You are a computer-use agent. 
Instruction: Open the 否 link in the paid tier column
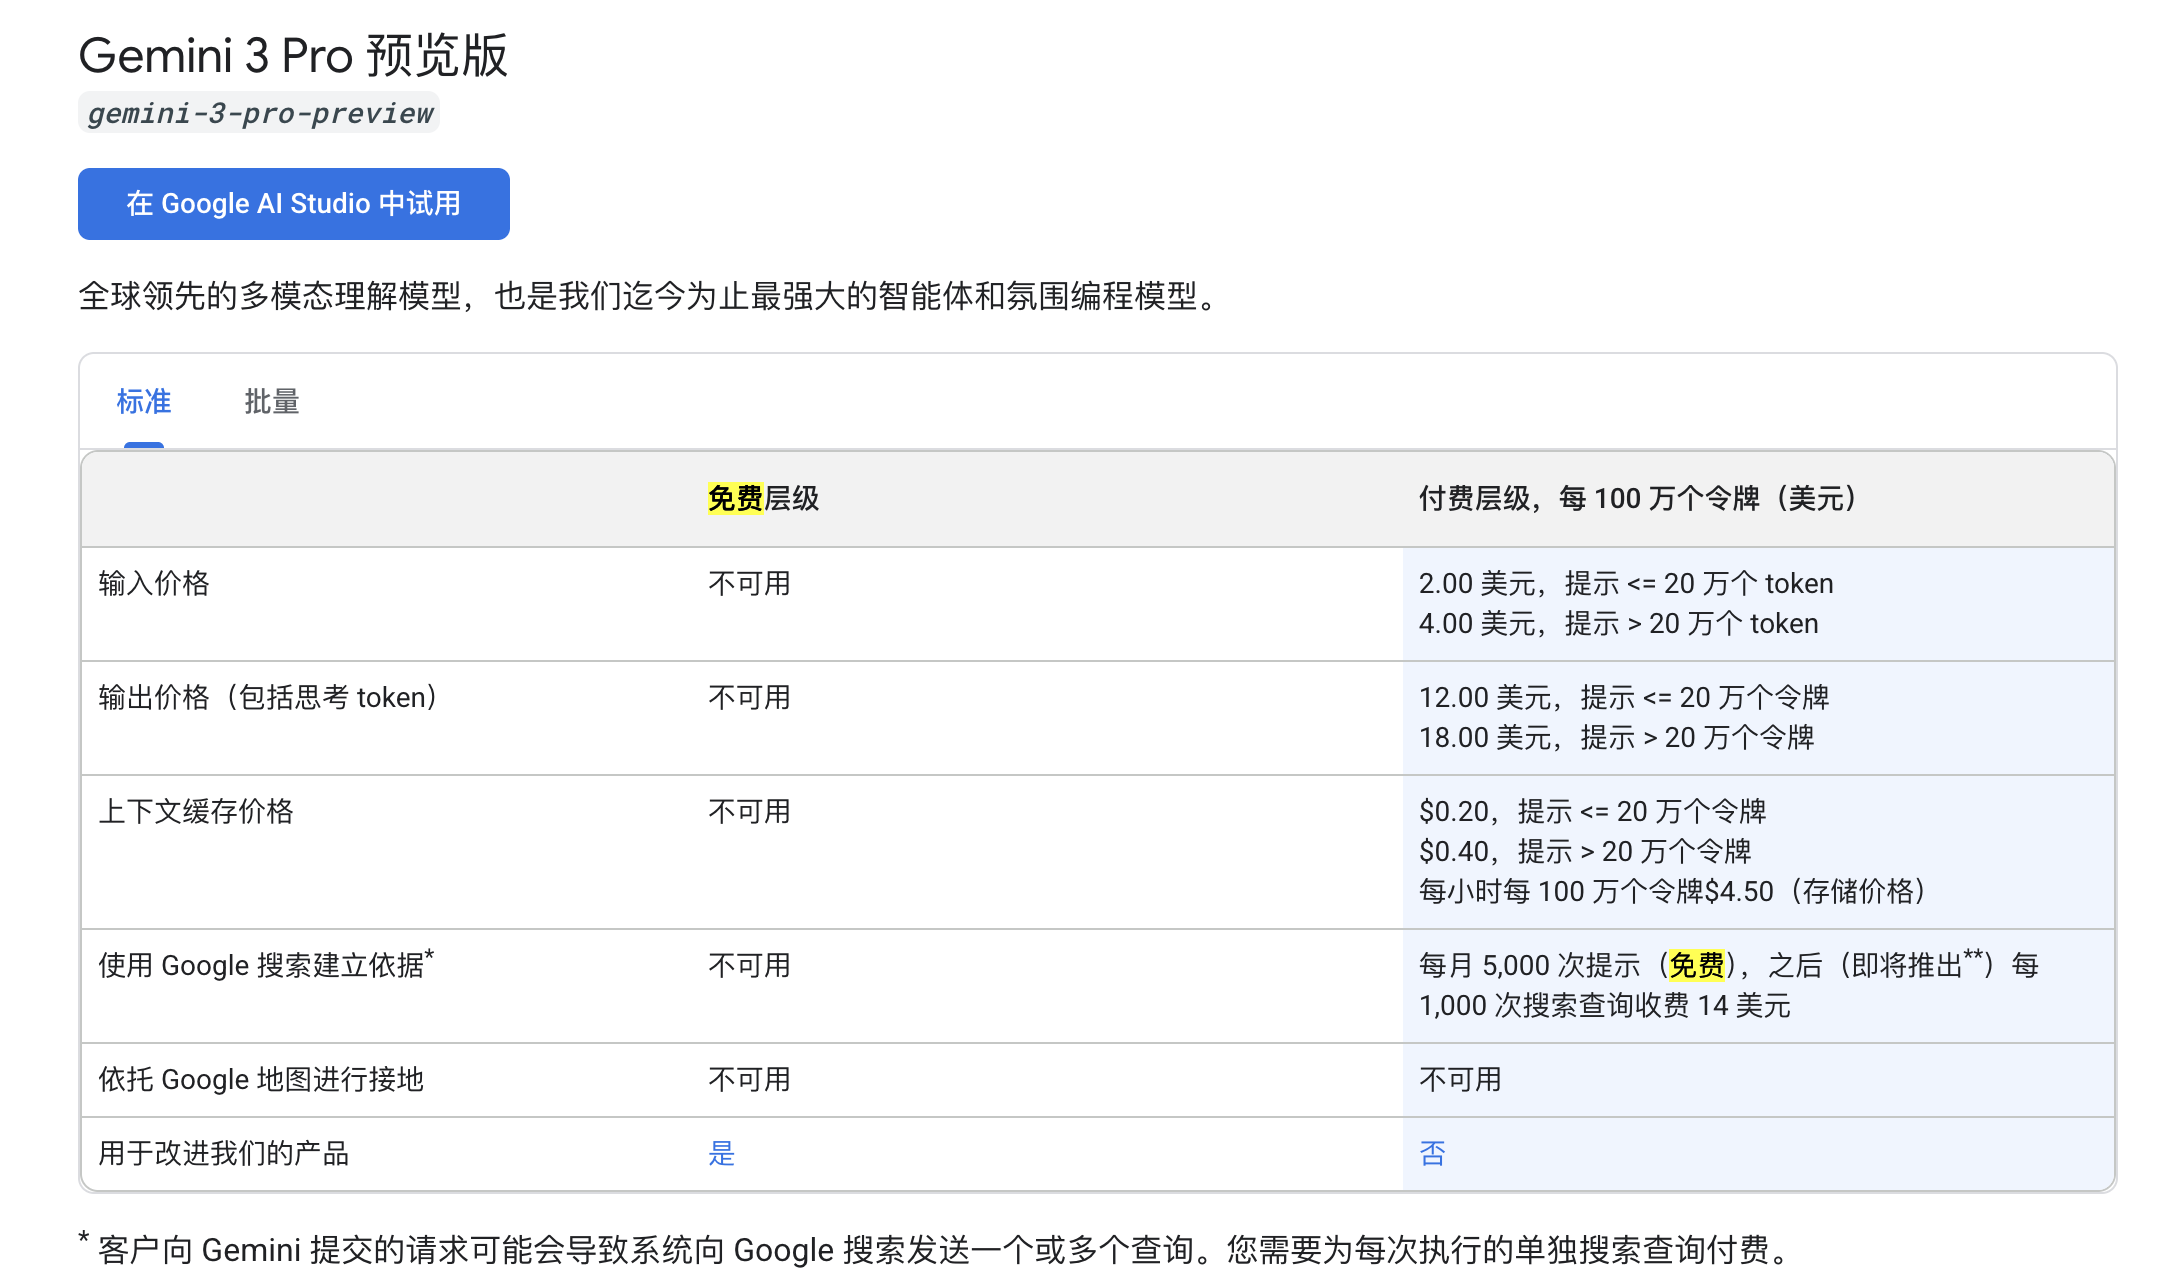[1433, 1154]
